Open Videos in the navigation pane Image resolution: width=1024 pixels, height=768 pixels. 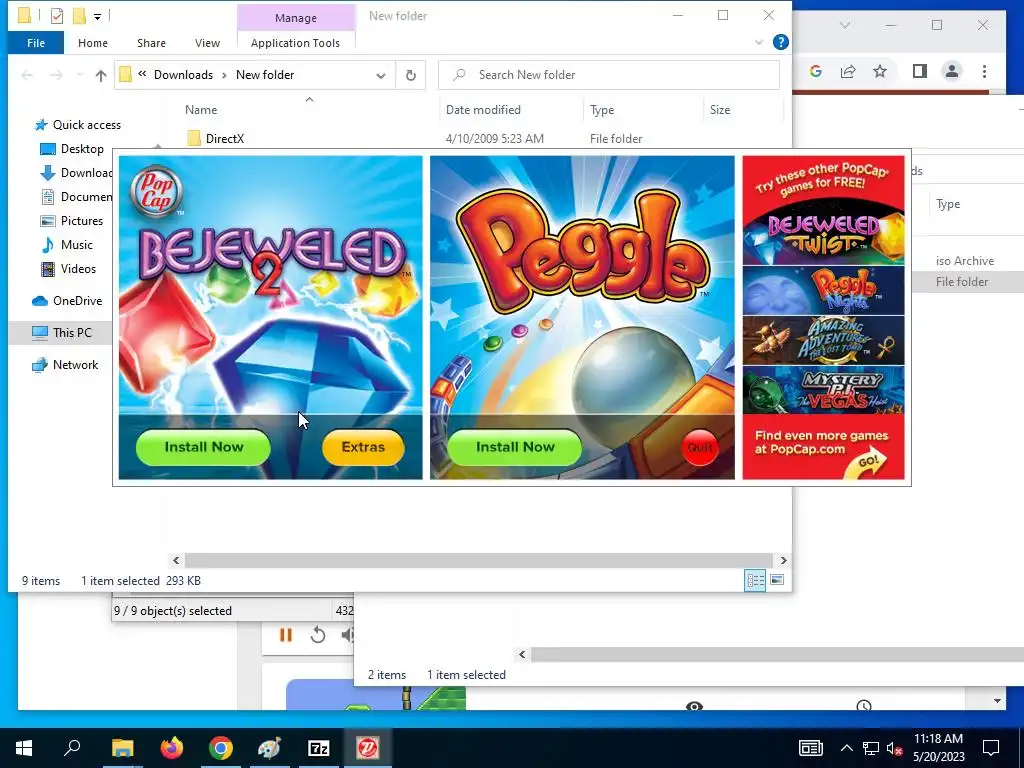pos(68,269)
